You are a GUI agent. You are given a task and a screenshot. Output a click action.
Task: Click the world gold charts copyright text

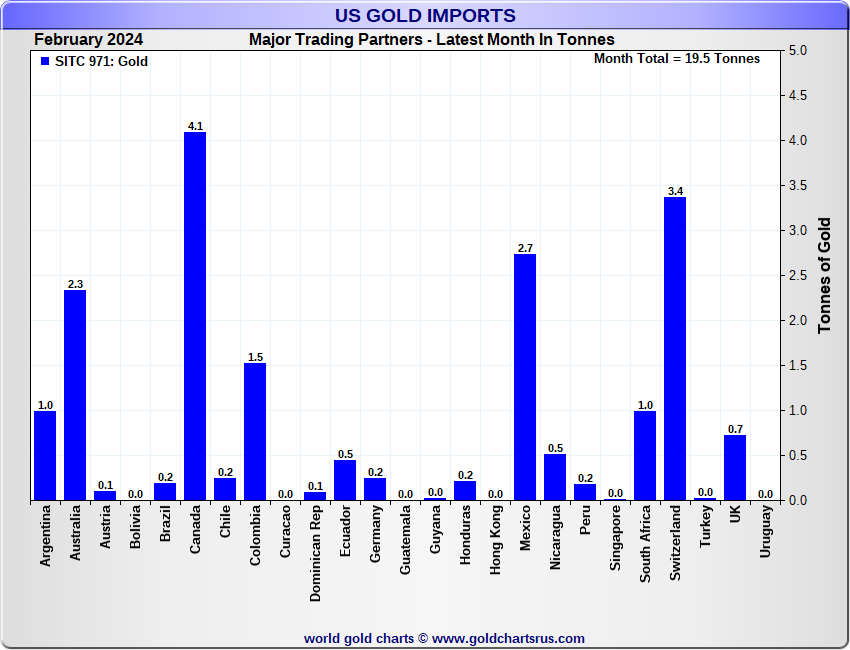point(445,639)
